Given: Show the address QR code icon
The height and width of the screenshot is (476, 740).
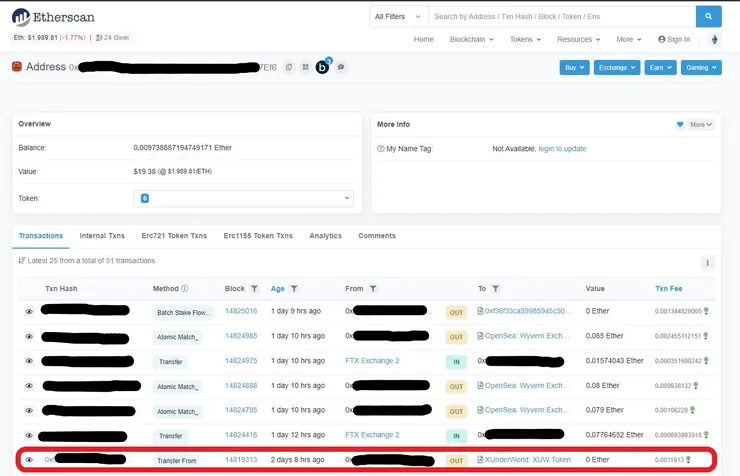Looking at the screenshot, I should 305,67.
